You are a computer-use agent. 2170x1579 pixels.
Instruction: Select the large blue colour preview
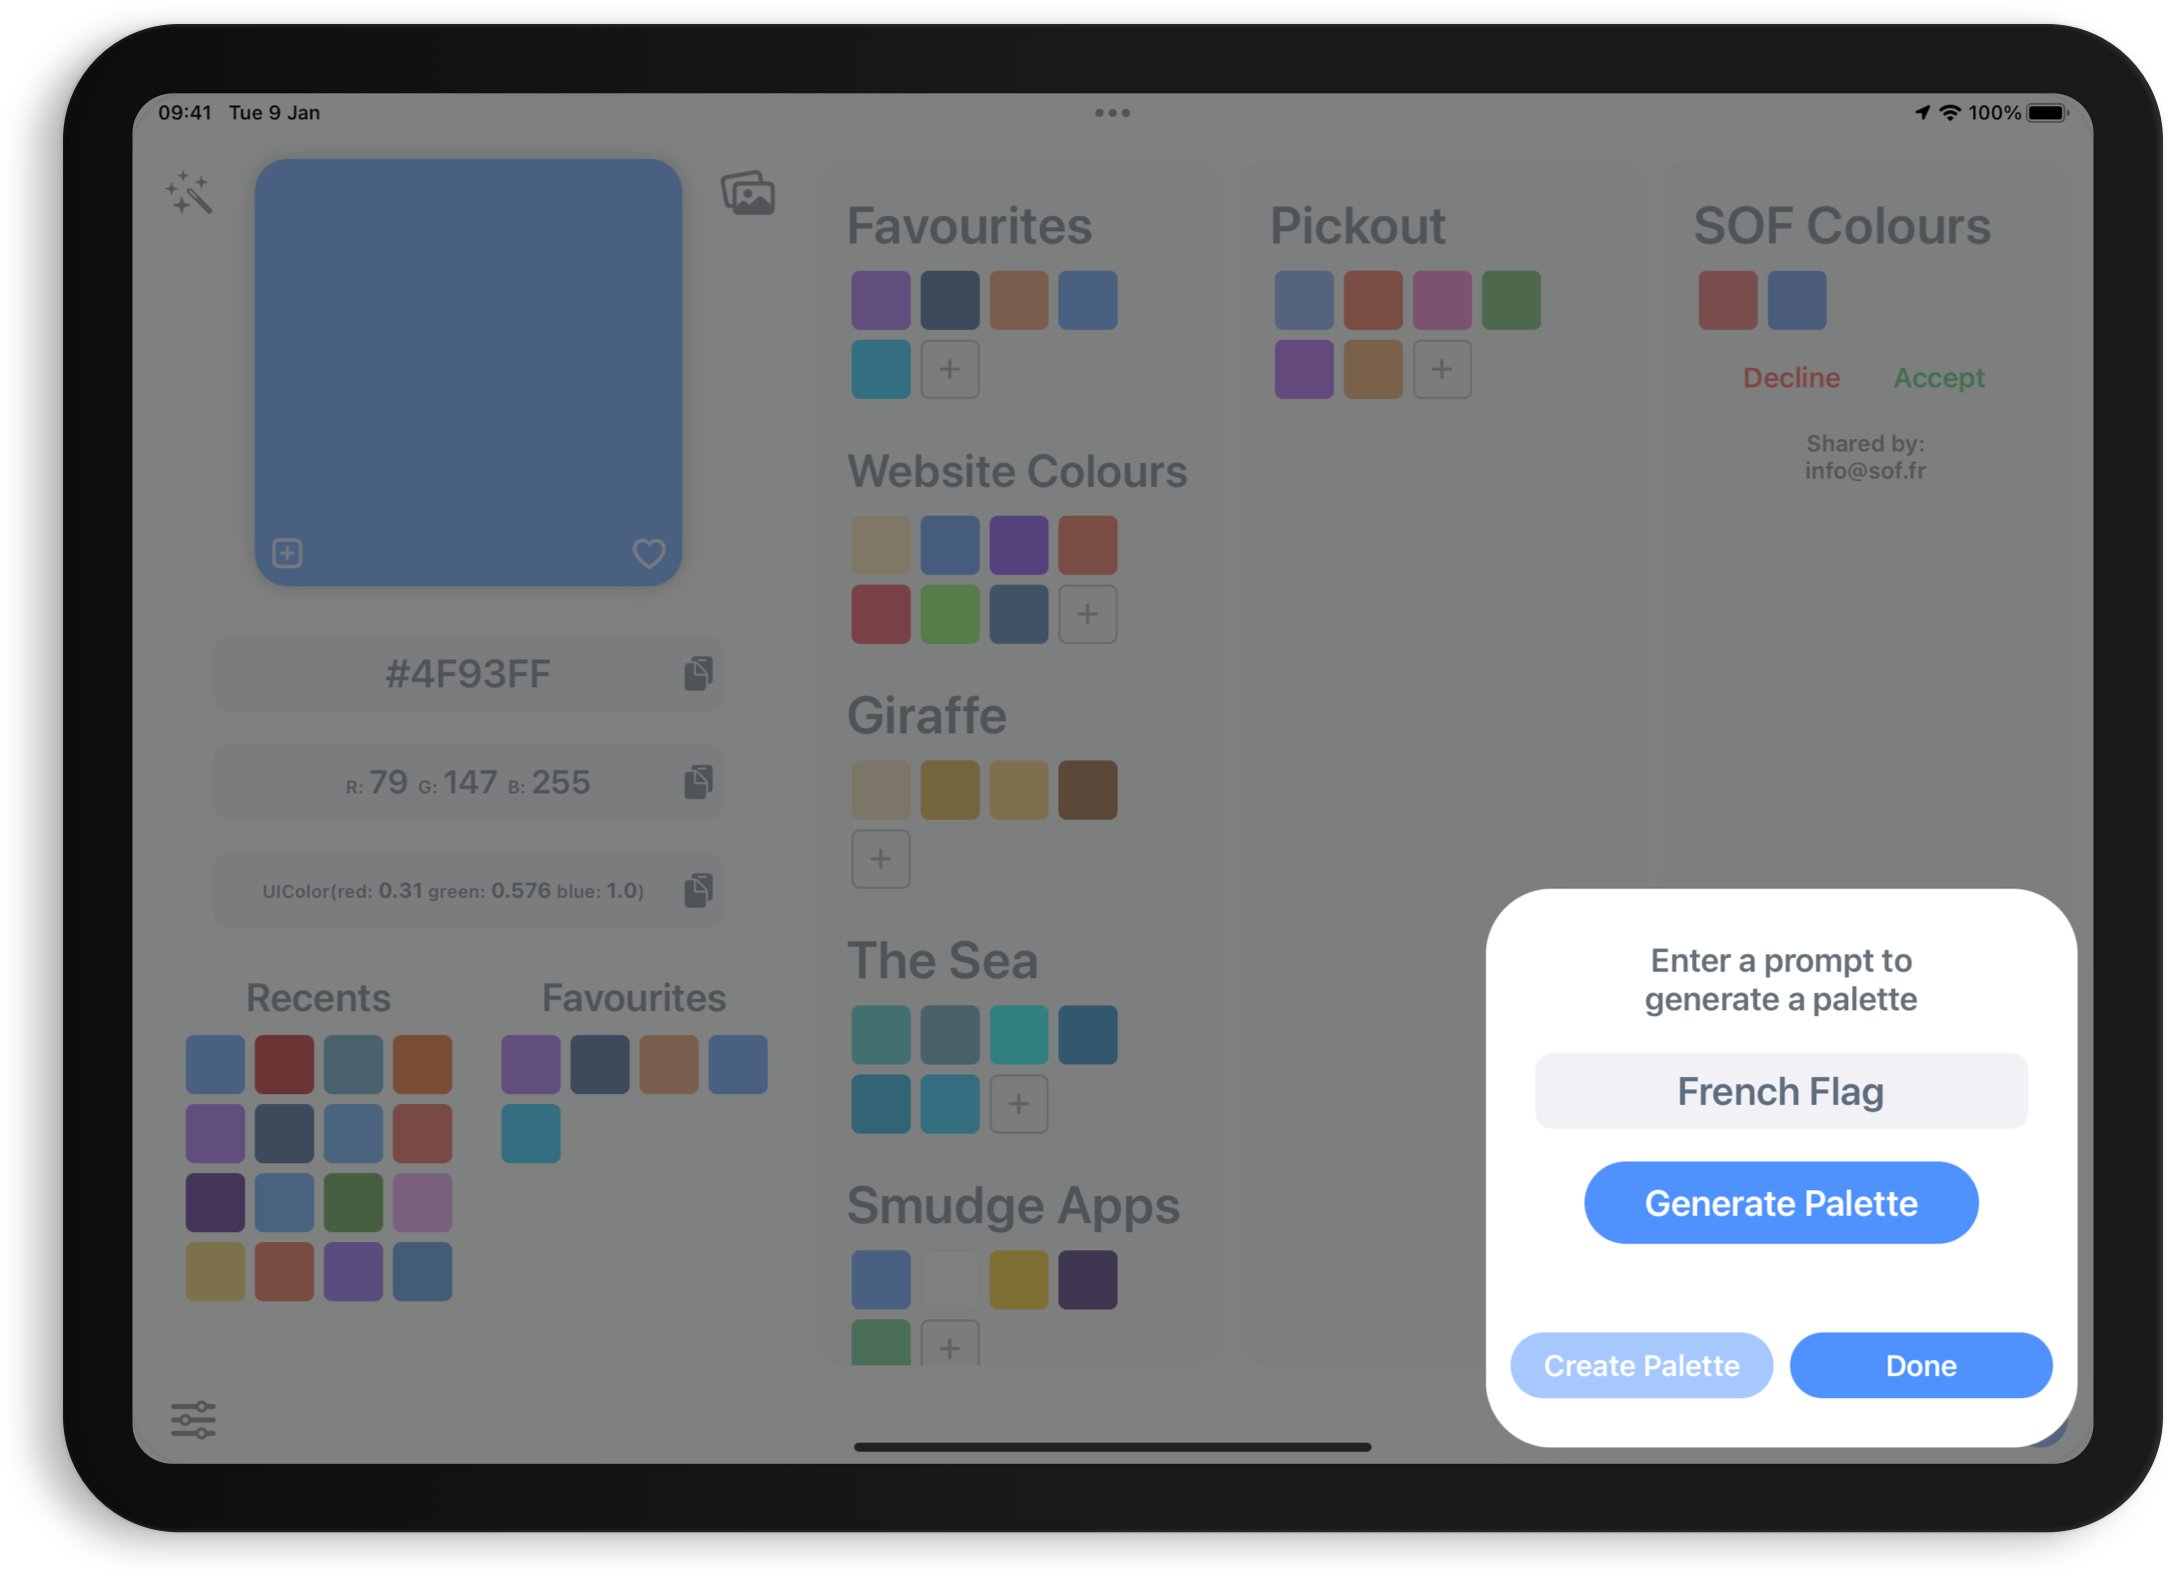468,372
